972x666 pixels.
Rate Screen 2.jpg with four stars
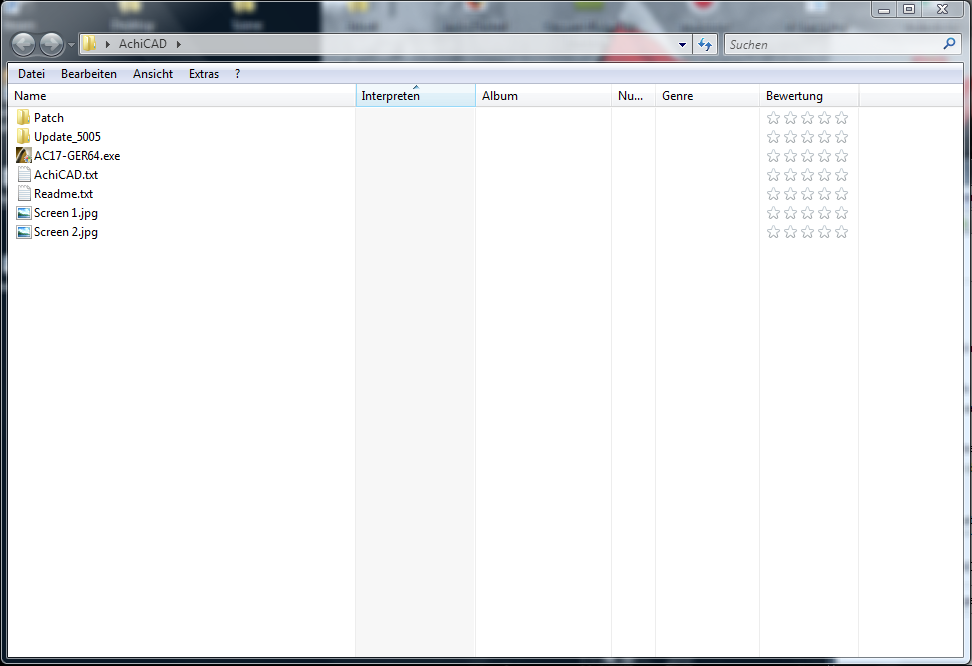[824, 232]
